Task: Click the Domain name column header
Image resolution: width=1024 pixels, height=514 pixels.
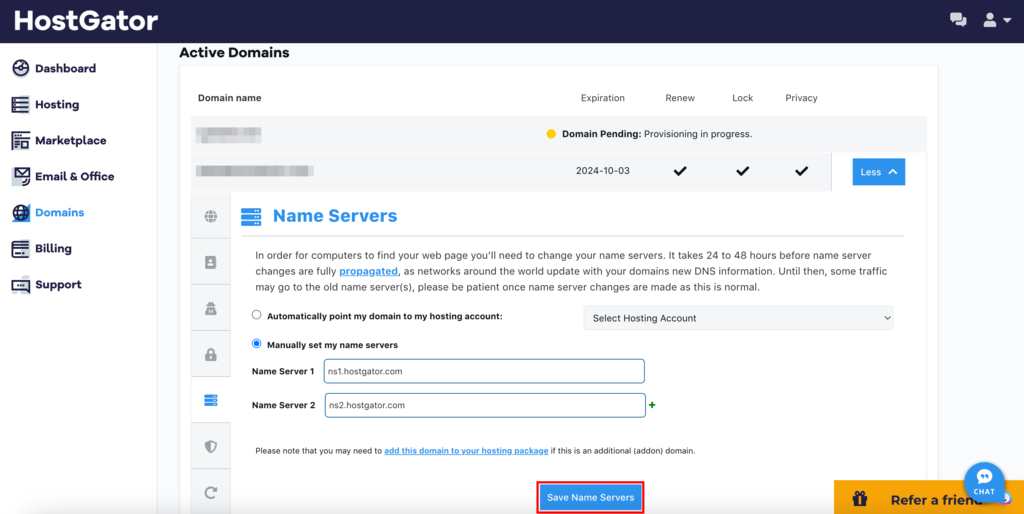Action: click(x=229, y=98)
